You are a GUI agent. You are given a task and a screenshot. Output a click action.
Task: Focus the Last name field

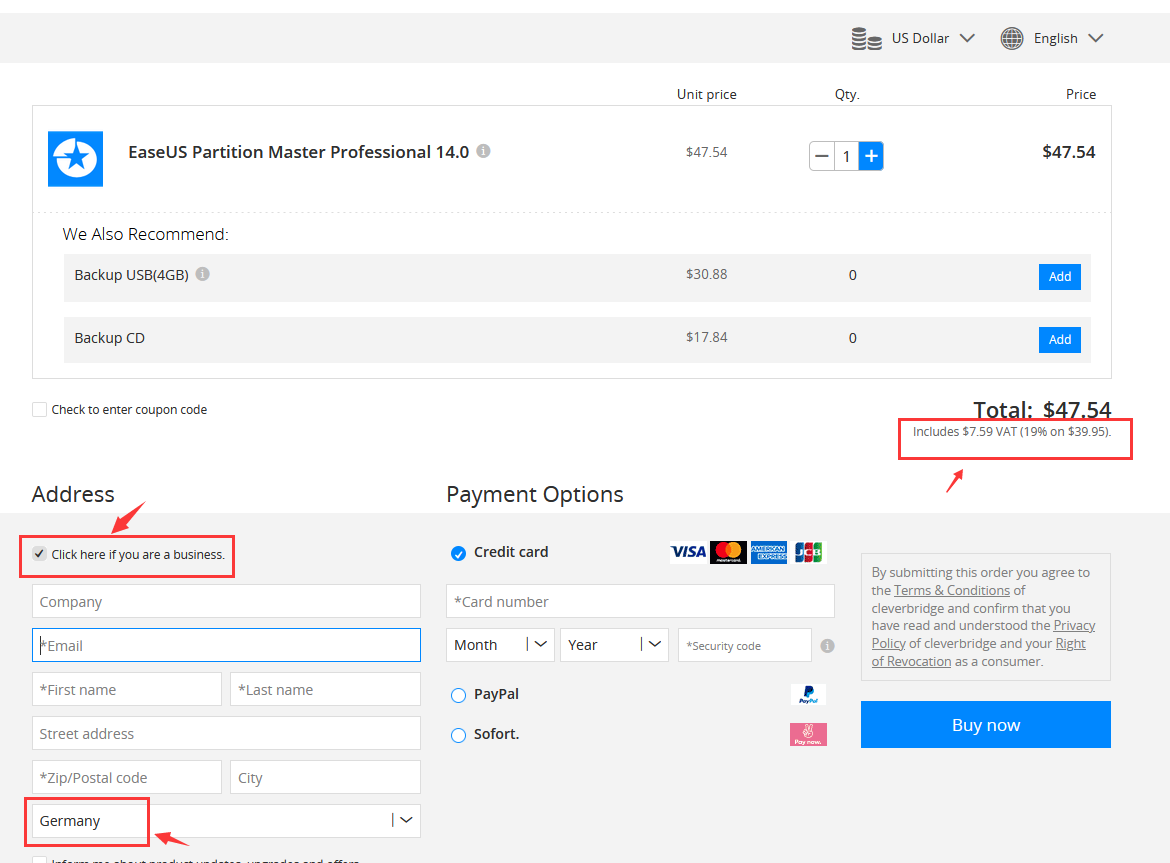tap(325, 689)
